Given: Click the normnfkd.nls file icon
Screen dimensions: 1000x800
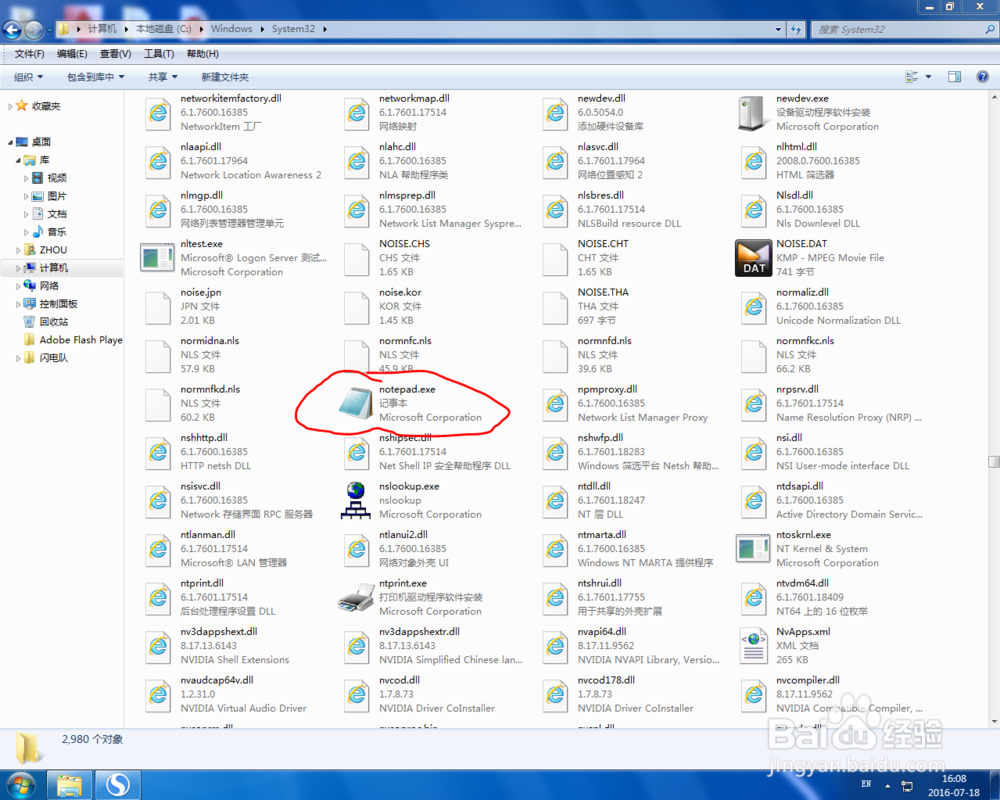Looking at the screenshot, I should pos(158,404).
